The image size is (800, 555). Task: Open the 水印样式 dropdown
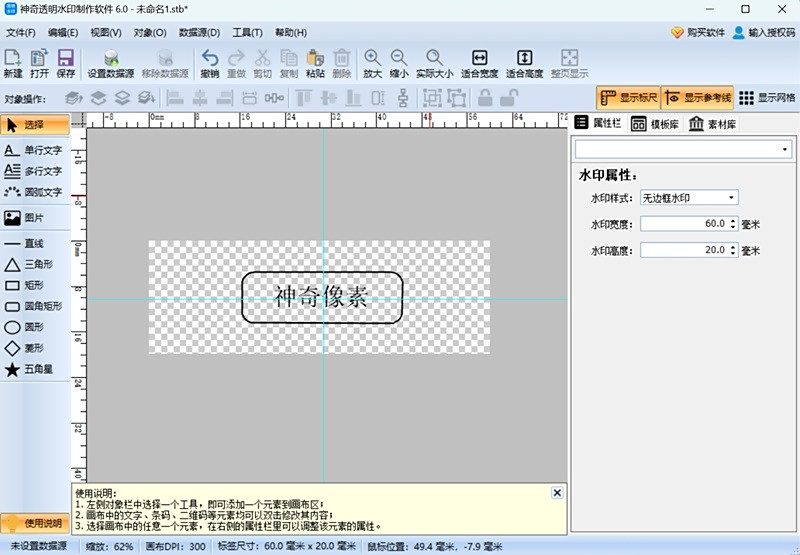(689, 198)
